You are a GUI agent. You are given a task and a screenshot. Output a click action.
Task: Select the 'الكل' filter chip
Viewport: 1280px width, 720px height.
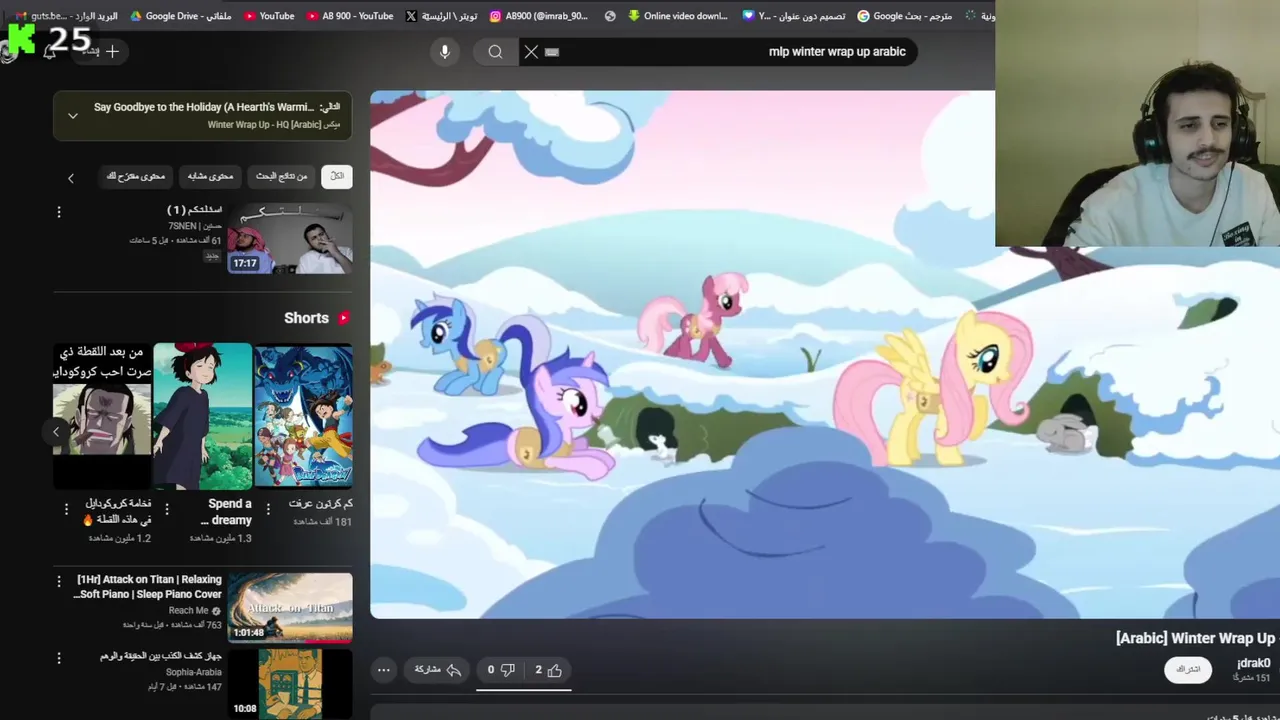click(337, 176)
